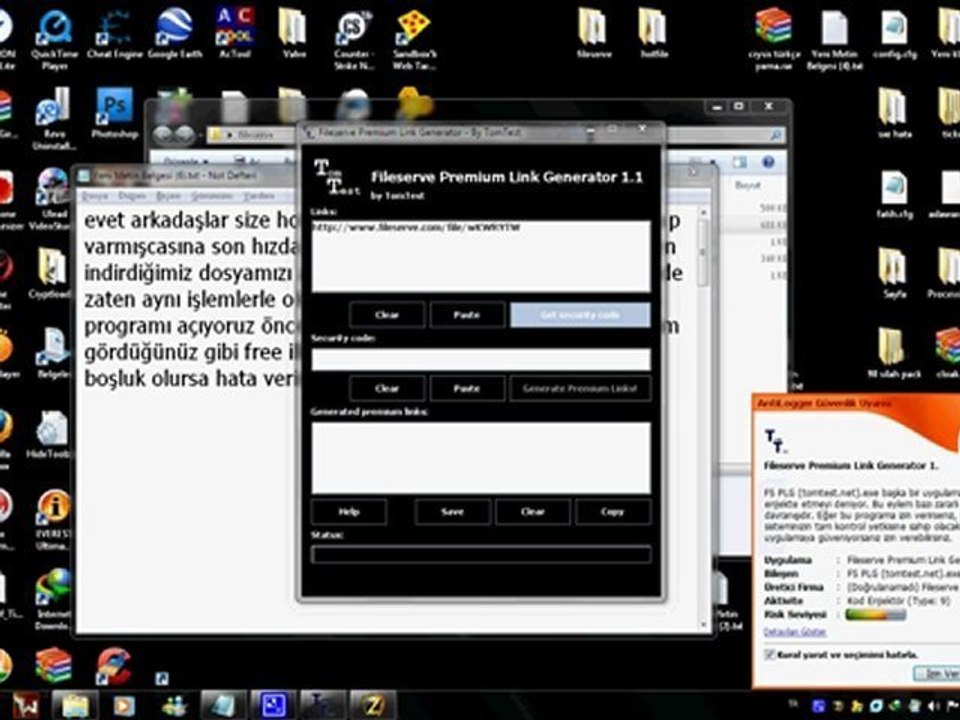
Task: Click Notepad vertical scrollbar
Action: (703, 419)
